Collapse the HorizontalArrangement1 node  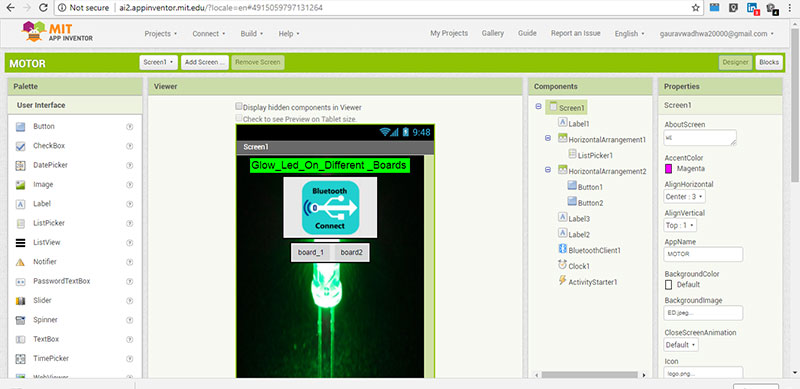[548, 138]
